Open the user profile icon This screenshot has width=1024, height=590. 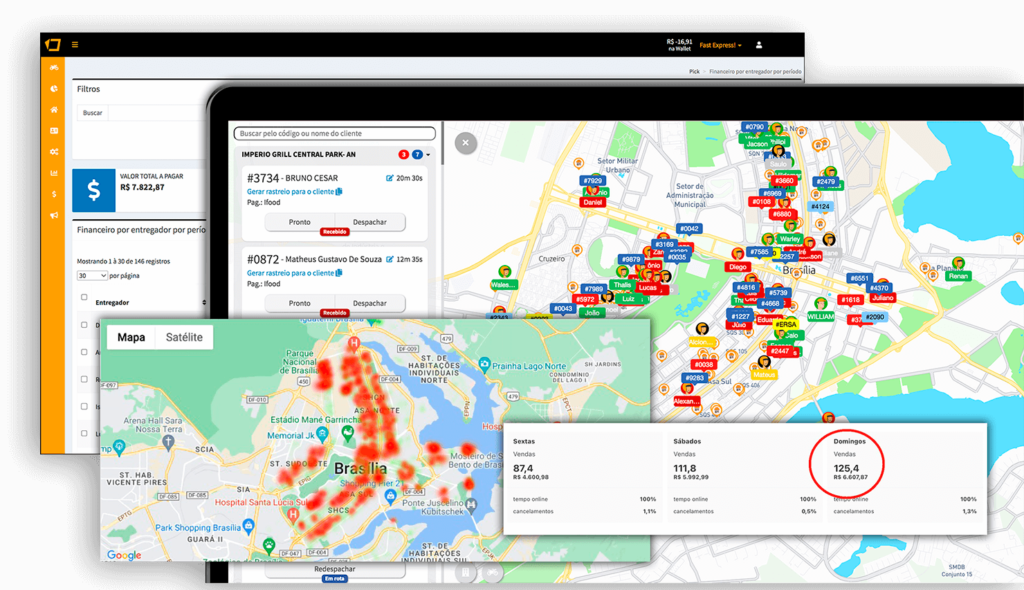tap(759, 45)
